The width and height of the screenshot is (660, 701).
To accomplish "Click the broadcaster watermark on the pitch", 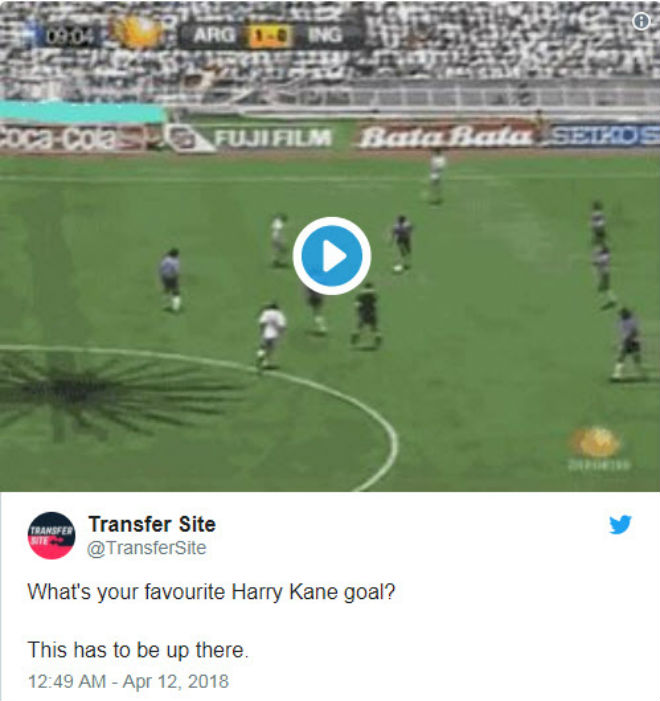I will click(x=598, y=449).
